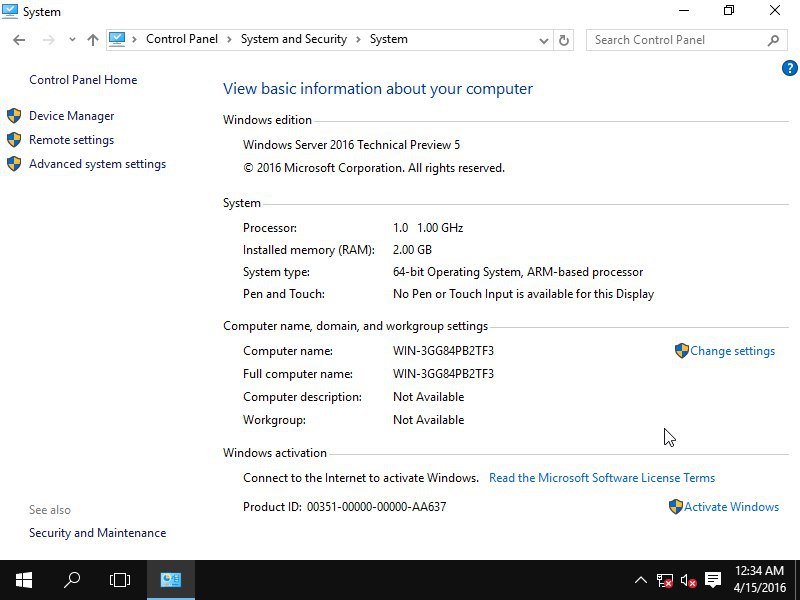Click the 2.00 GB memory value
The image size is (800, 600).
(412, 250)
